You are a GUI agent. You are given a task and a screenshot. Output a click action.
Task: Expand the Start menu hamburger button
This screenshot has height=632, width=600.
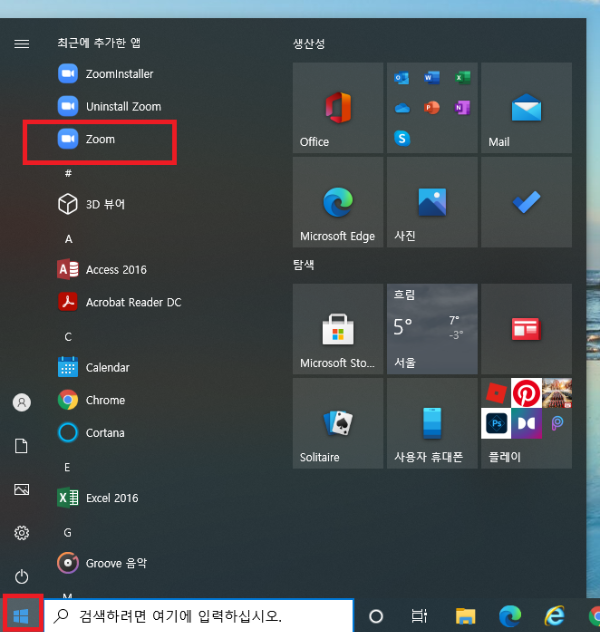tap(22, 44)
